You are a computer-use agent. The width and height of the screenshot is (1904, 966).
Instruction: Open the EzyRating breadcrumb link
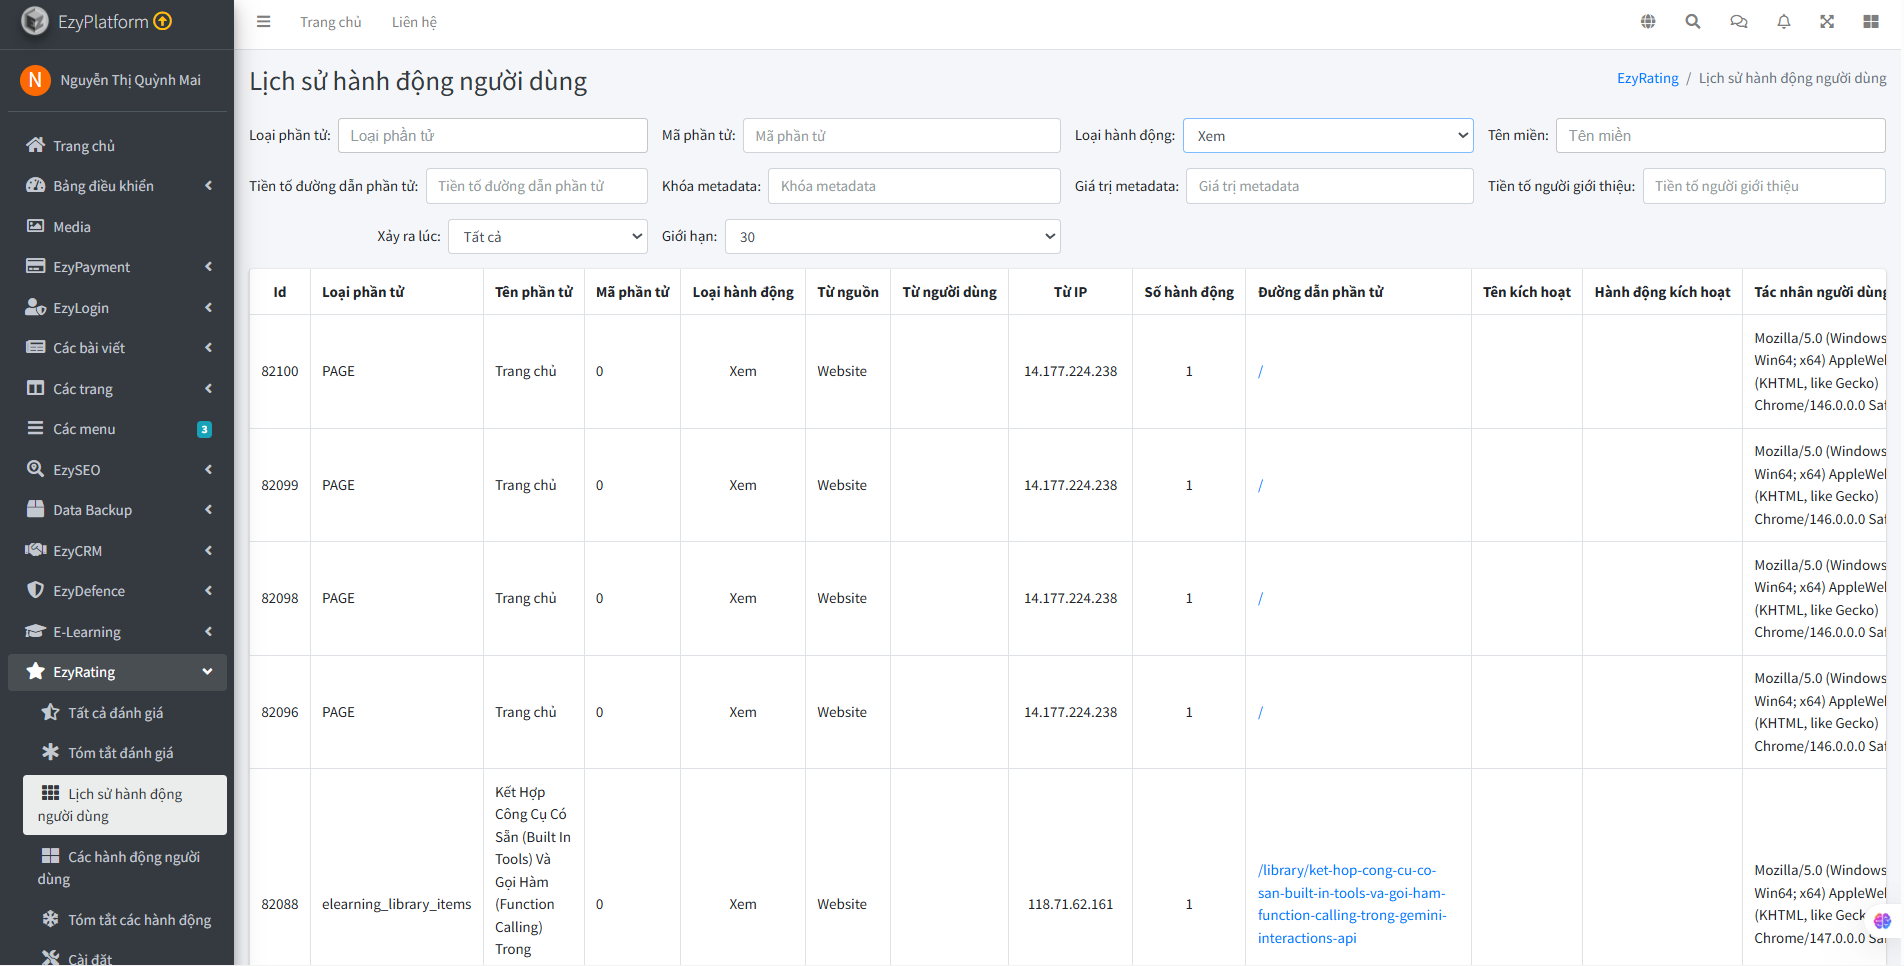point(1647,77)
